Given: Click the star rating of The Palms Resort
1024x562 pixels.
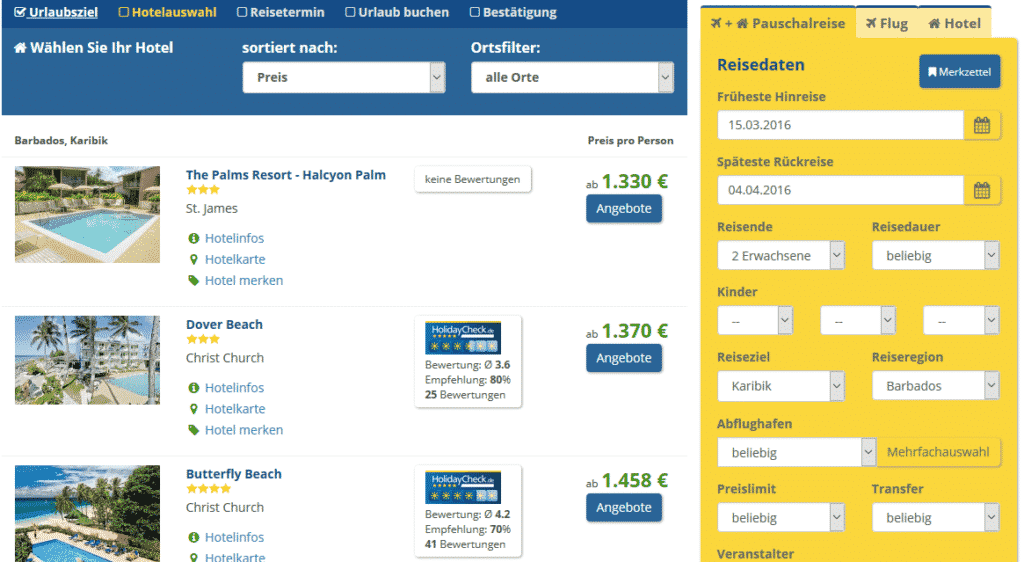Looking at the screenshot, I should point(203,190).
